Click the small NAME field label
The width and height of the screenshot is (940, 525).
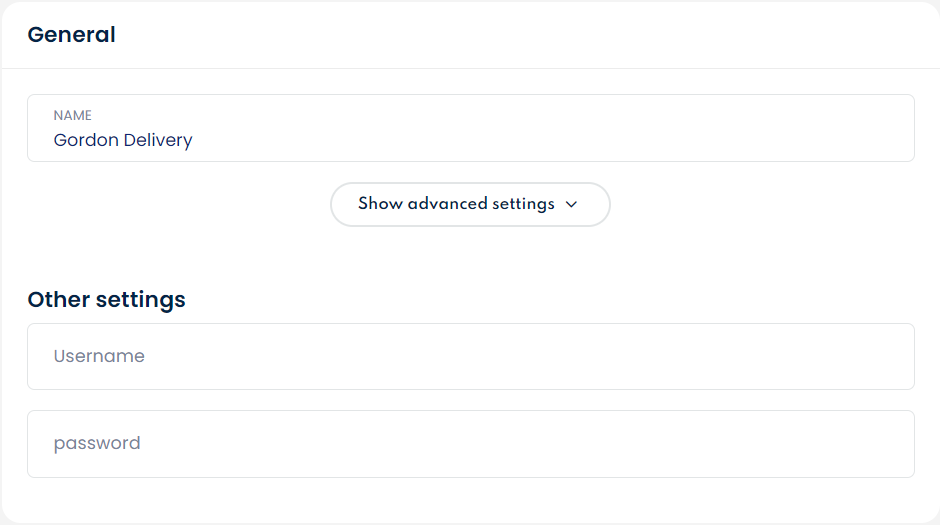pos(73,116)
